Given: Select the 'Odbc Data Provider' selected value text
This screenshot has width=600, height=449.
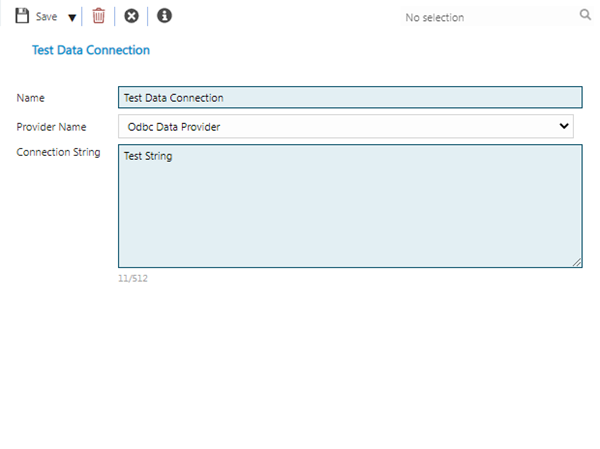Looking at the screenshot, I should tap(174, 127).
